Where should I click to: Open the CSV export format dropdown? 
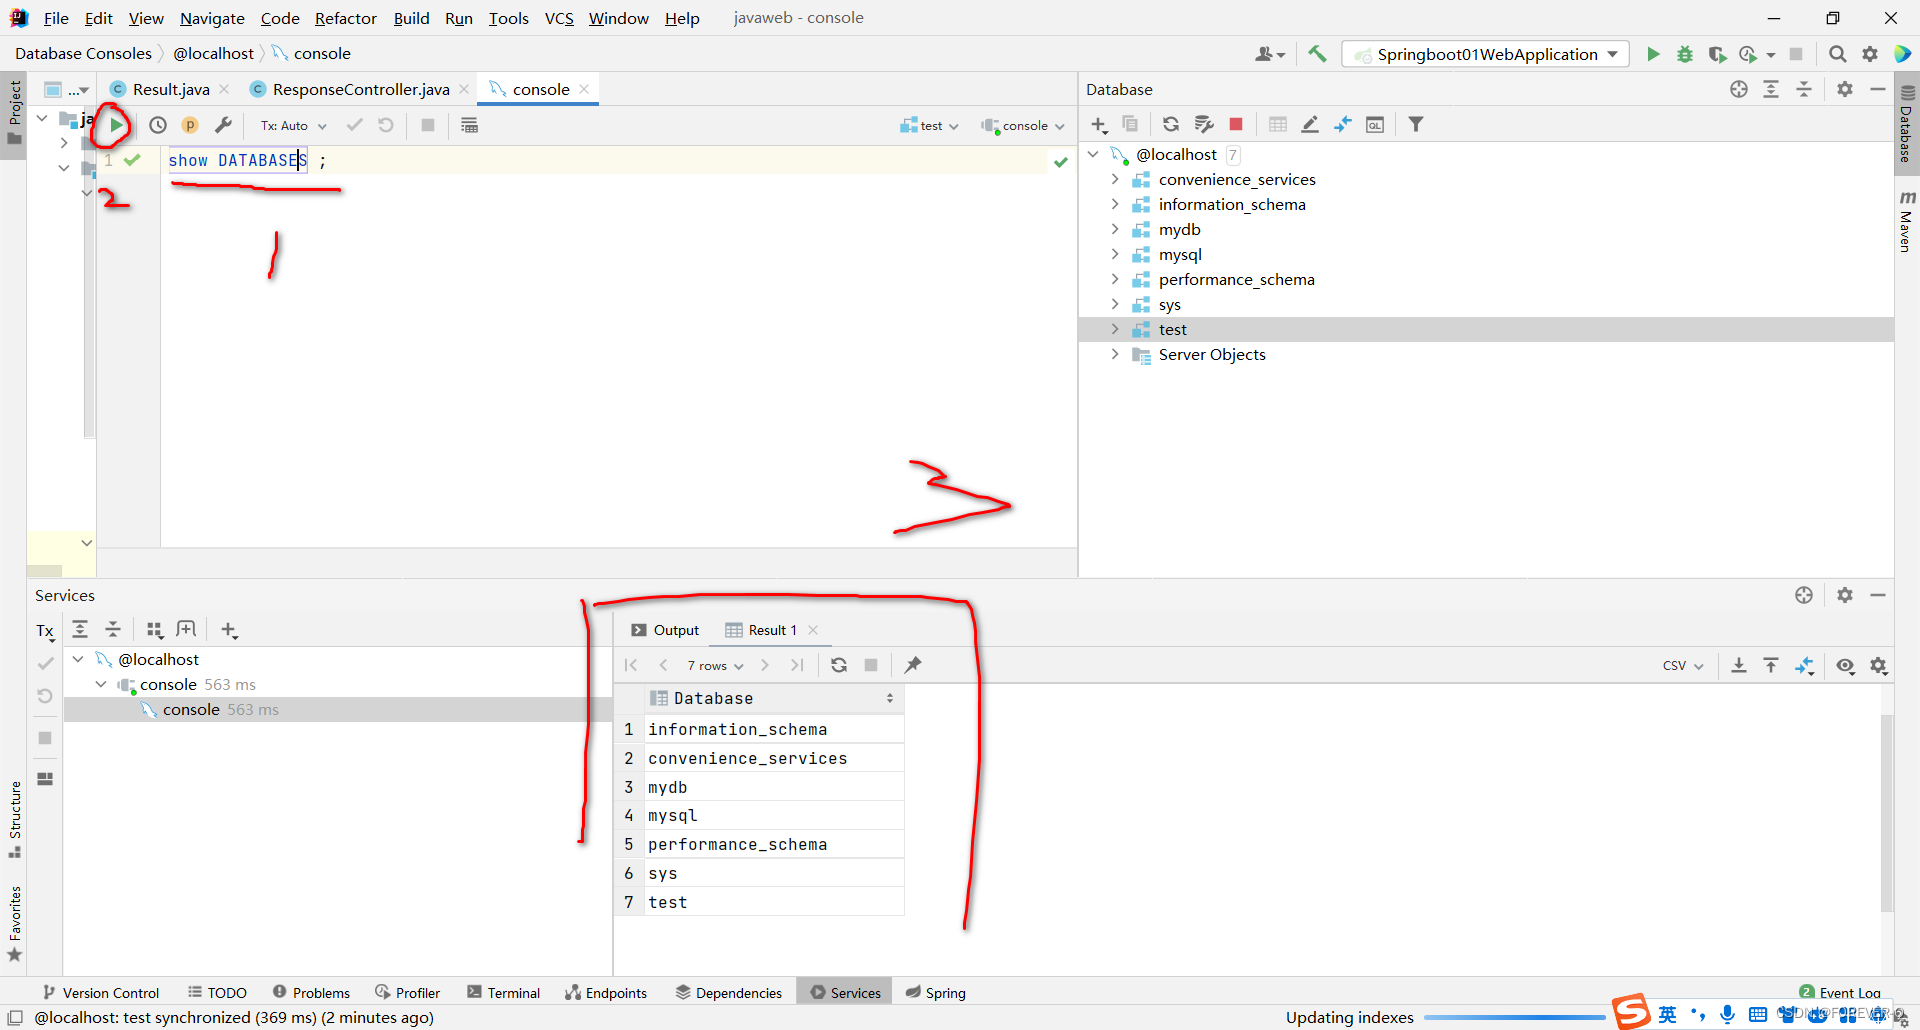pos(1683,665)
